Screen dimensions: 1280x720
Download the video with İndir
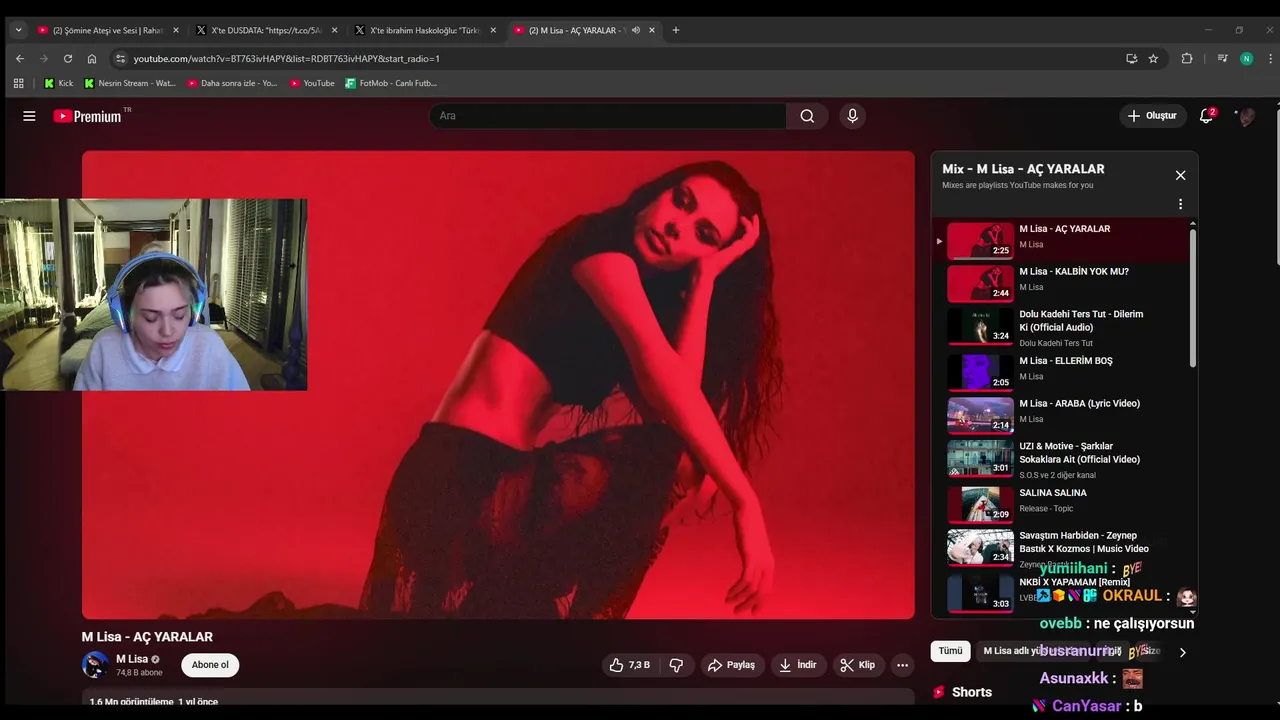coord(798,665)
